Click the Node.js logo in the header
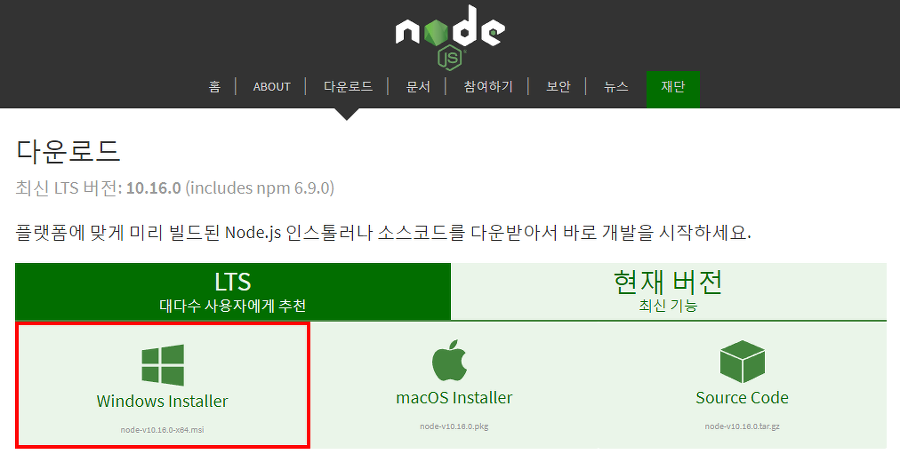900x462 pixels. click(x=450, y=37)
